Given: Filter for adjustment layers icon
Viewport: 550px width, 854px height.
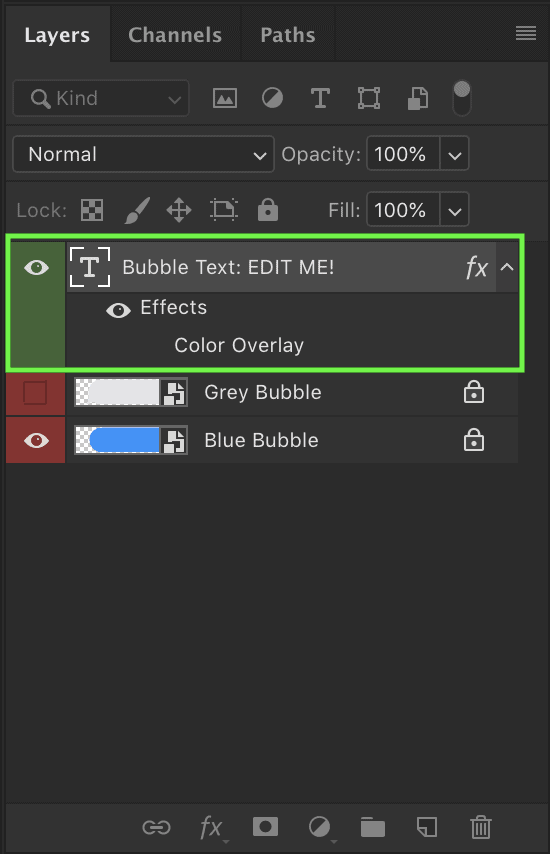Looking at the screenshot, I should click(x=272, y=99).
